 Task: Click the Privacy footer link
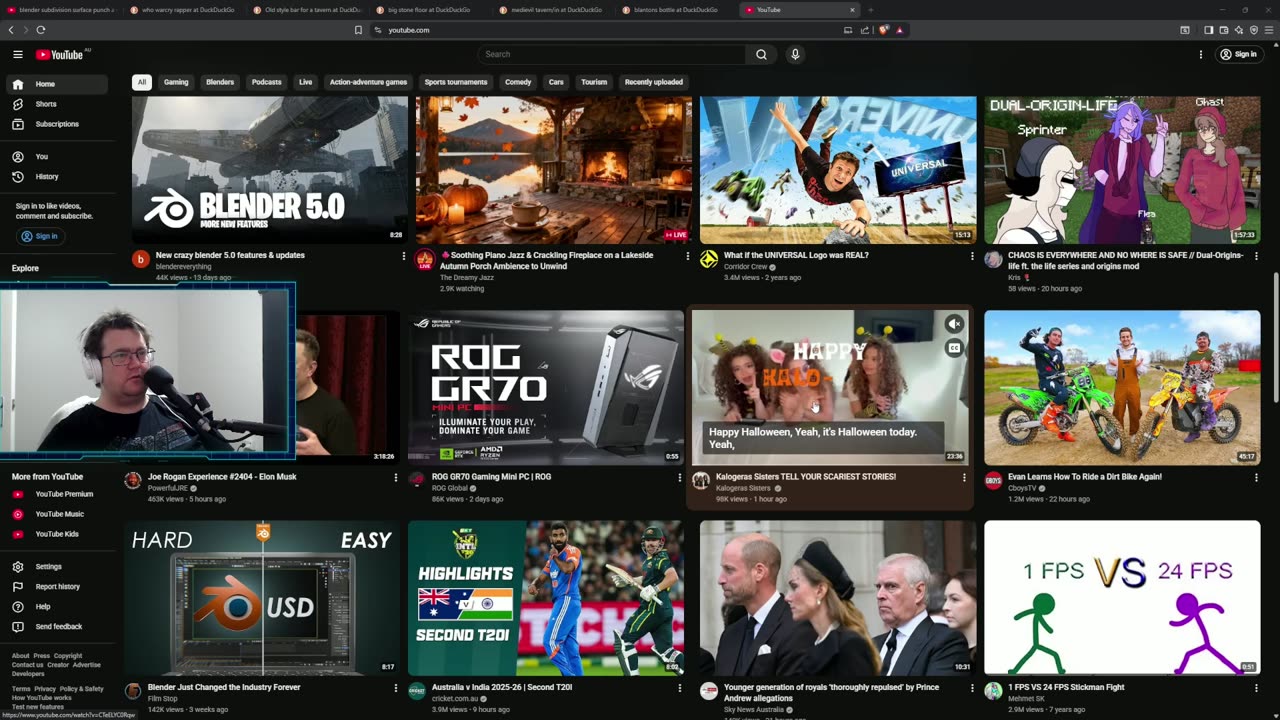click(x=45, y=689)
